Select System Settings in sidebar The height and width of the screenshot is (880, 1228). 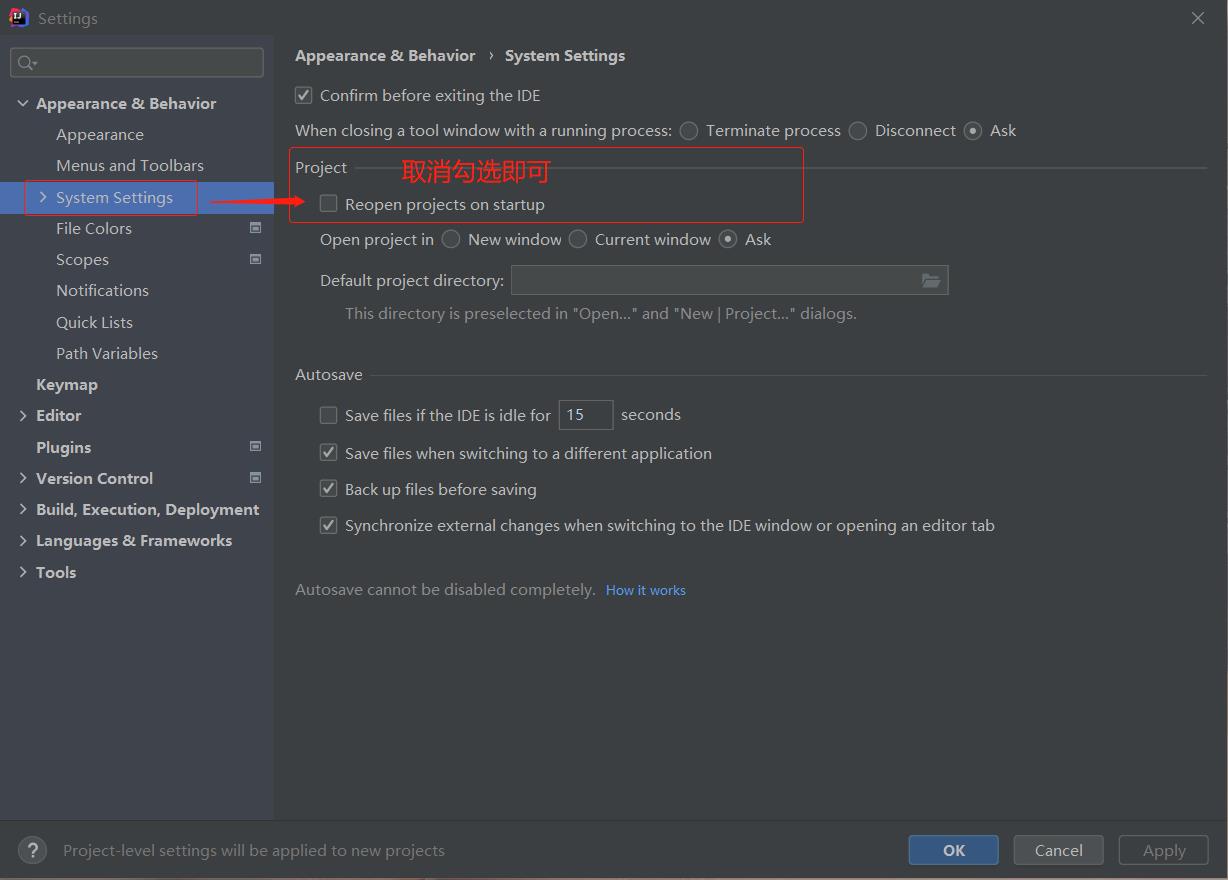(114, 197)
